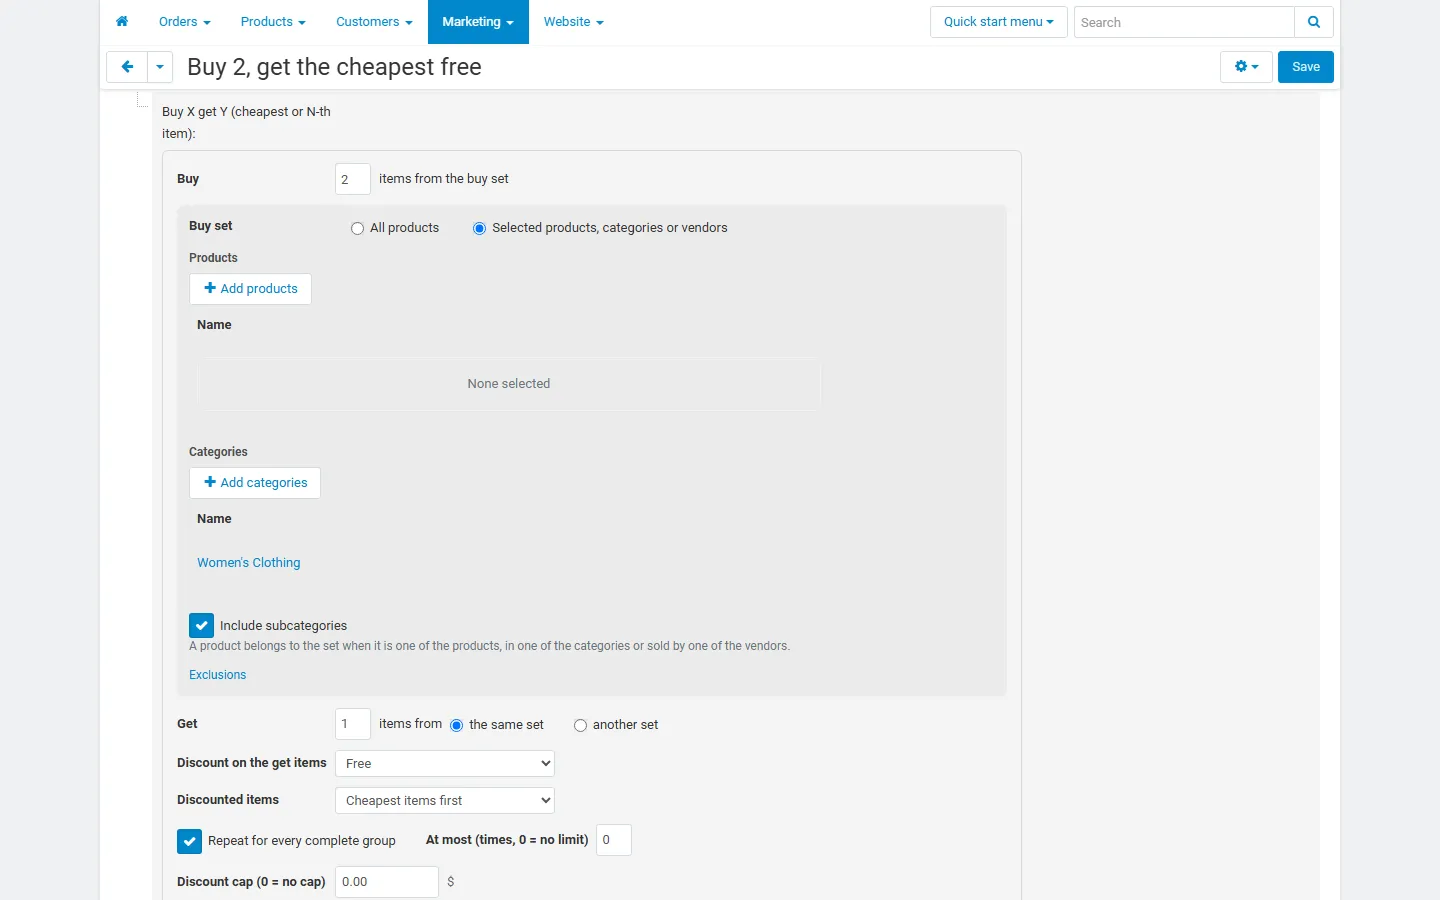Open the Customers menu

tap(374, 22)
